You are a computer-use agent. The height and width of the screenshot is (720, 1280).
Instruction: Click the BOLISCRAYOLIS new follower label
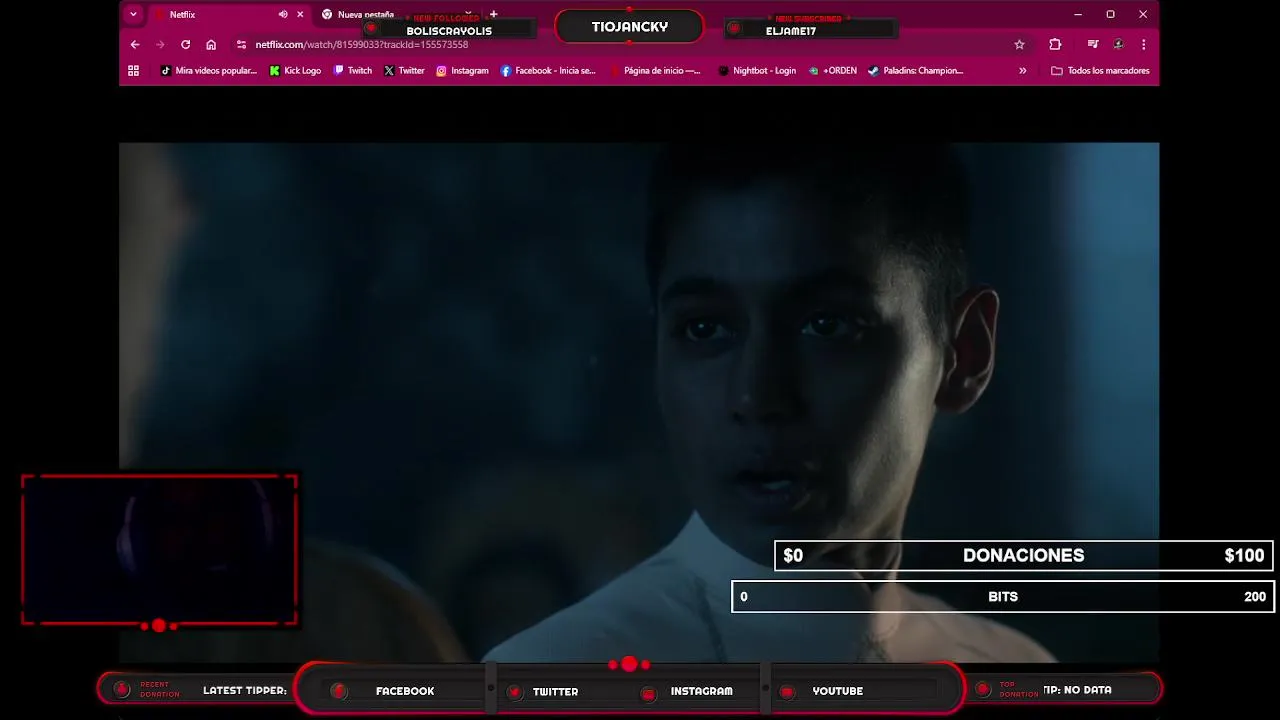[x=449, y=31]
